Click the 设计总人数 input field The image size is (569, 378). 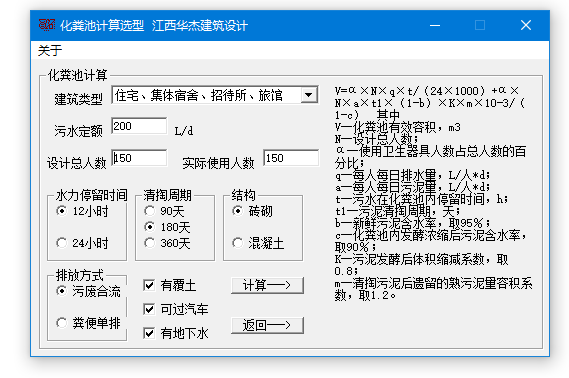pos(139,158)
